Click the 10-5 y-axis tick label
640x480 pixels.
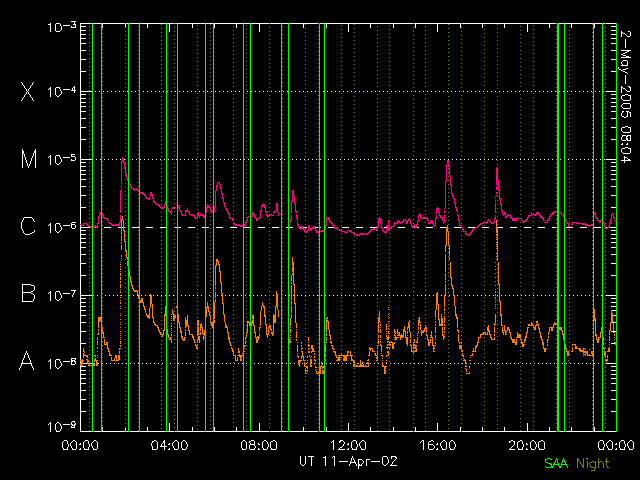point(62,160)
